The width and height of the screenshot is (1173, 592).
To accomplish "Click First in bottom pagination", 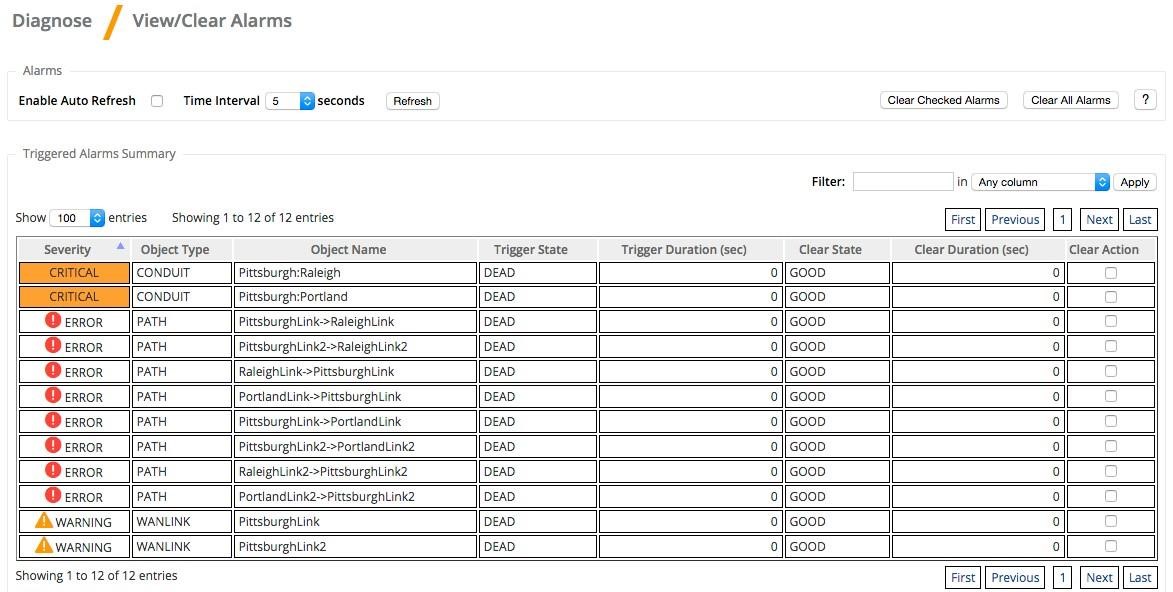I will click(x=963, y=577).
